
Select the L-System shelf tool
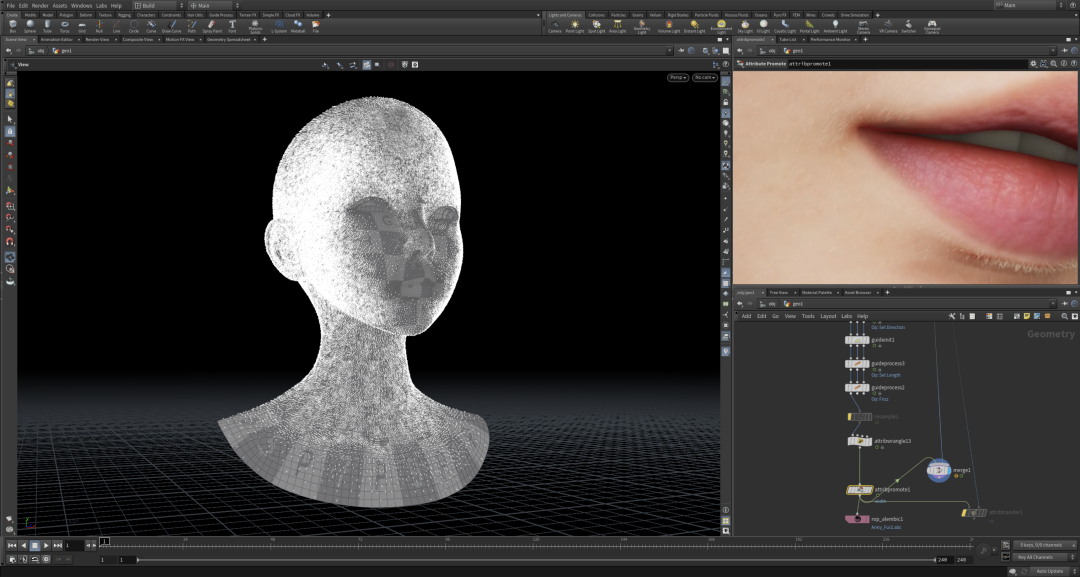click(x=279, y=26)
